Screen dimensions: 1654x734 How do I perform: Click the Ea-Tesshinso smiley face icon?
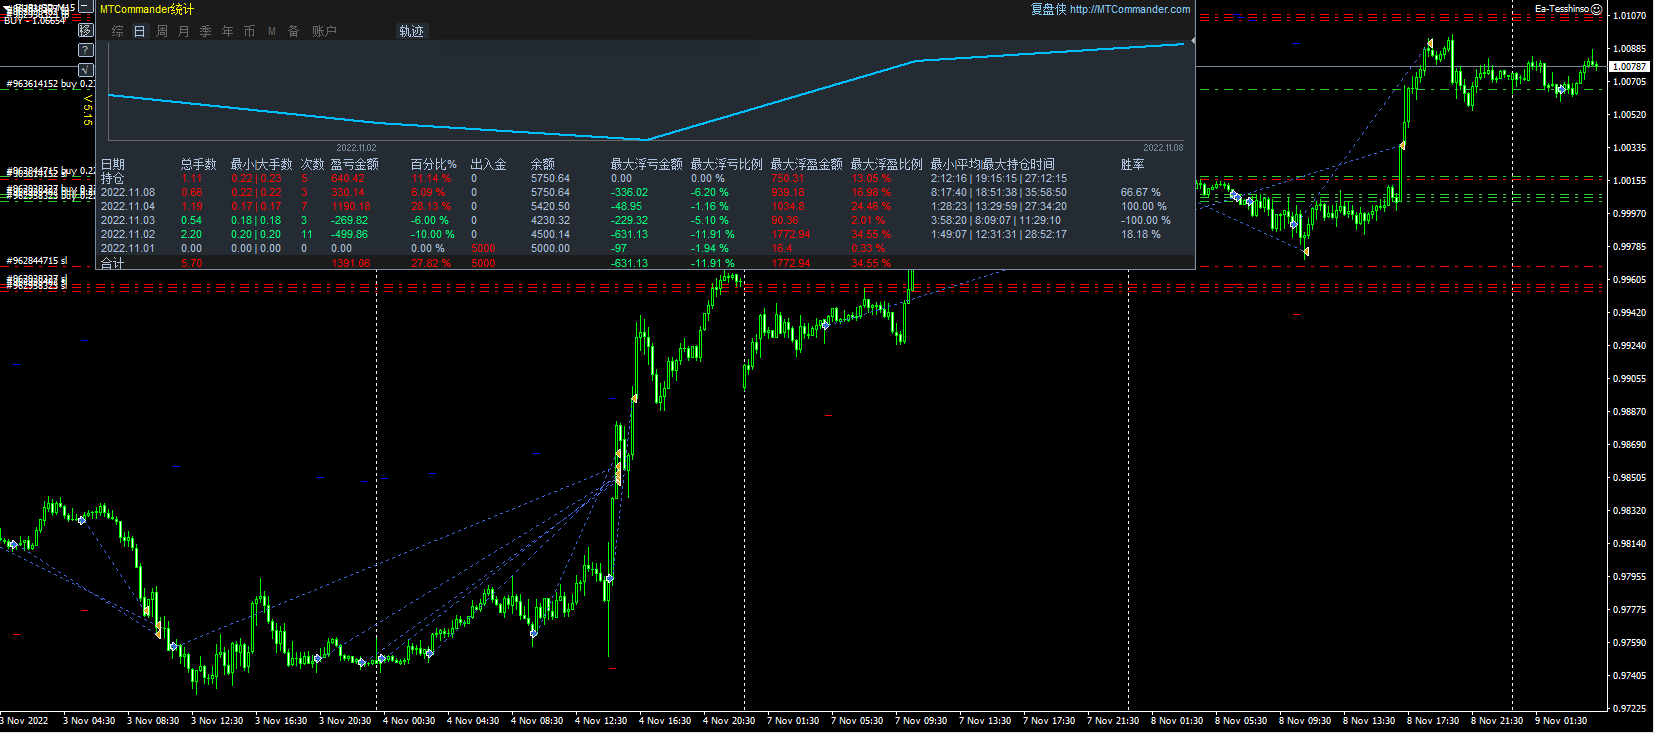point(1597,9)
